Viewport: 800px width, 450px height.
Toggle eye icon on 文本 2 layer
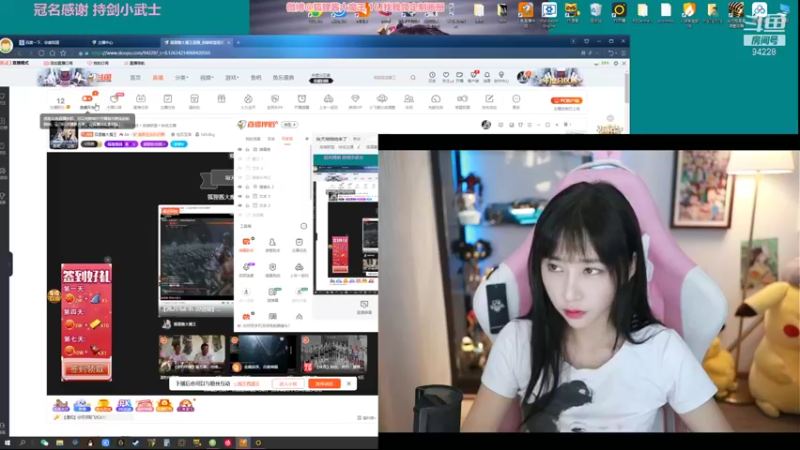point(240,205)
